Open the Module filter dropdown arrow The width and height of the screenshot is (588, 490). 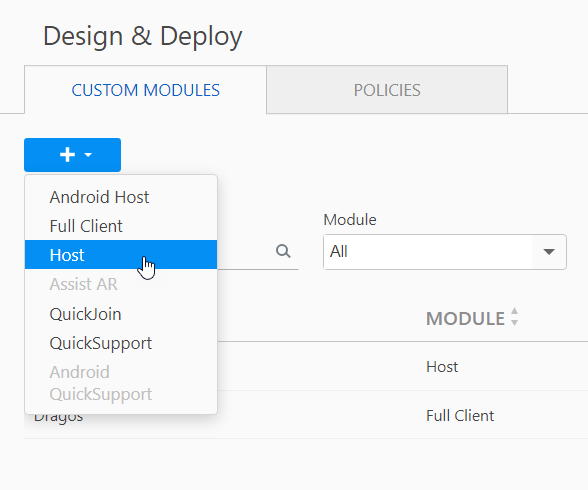pos(549,252)
